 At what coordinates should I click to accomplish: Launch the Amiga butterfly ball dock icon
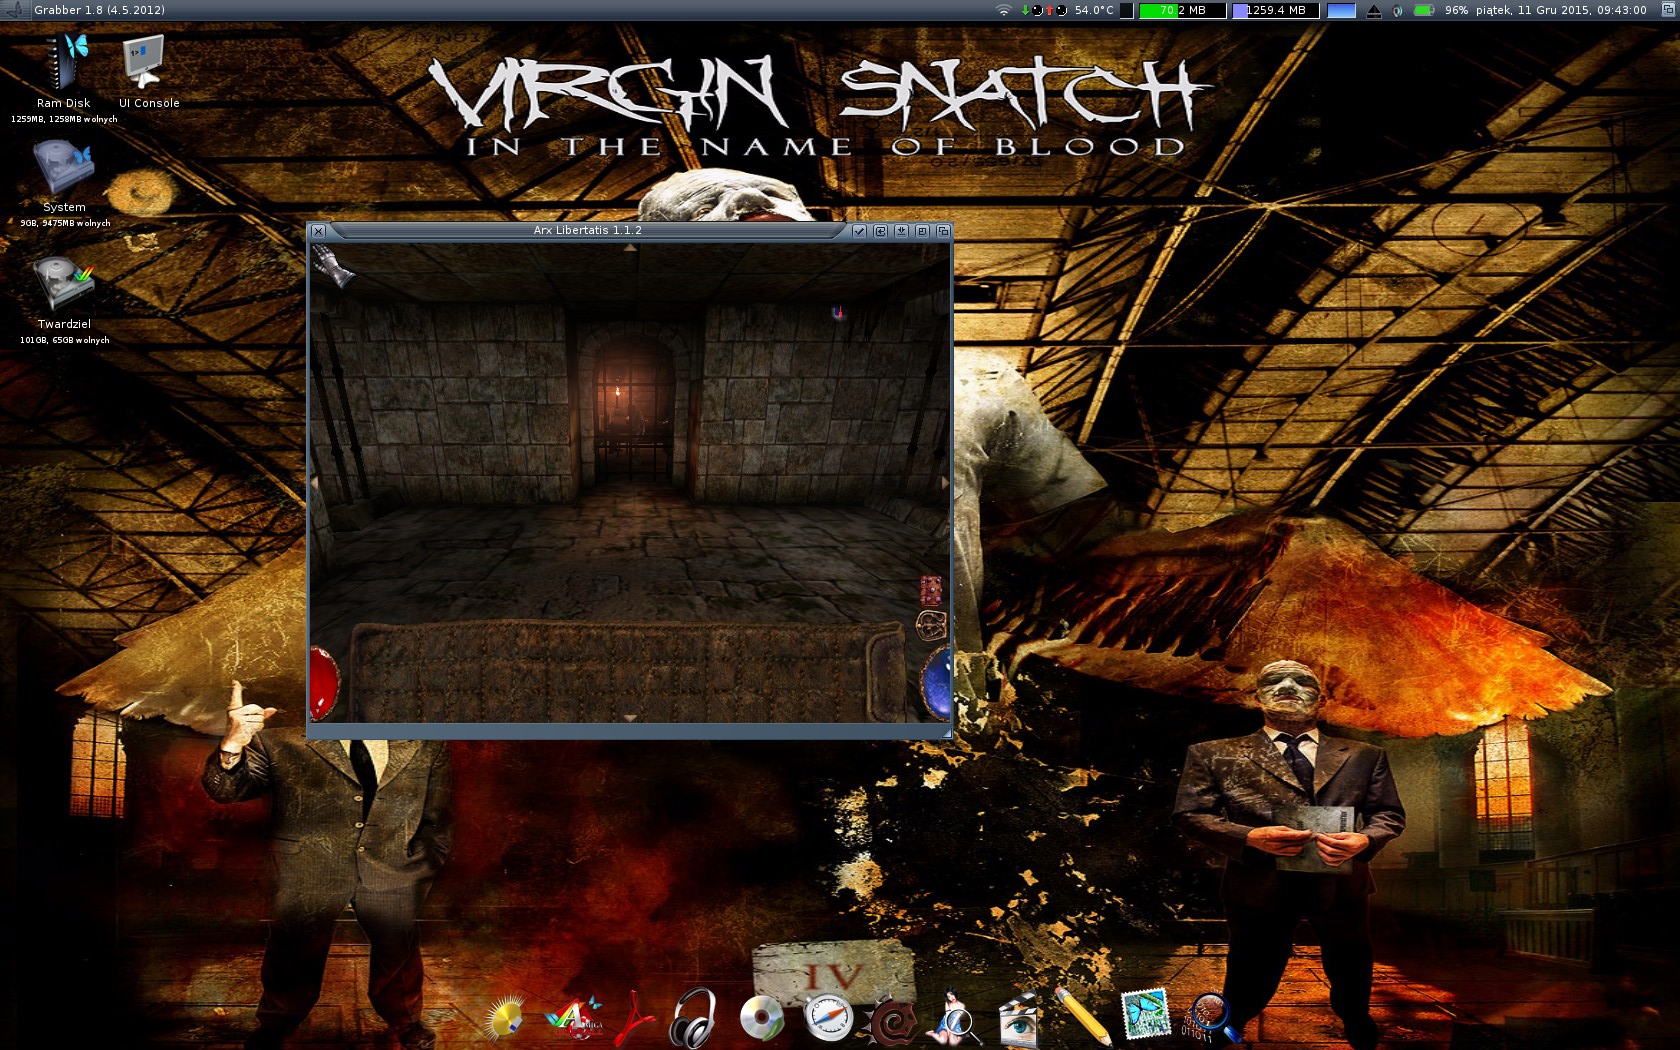574,1018
